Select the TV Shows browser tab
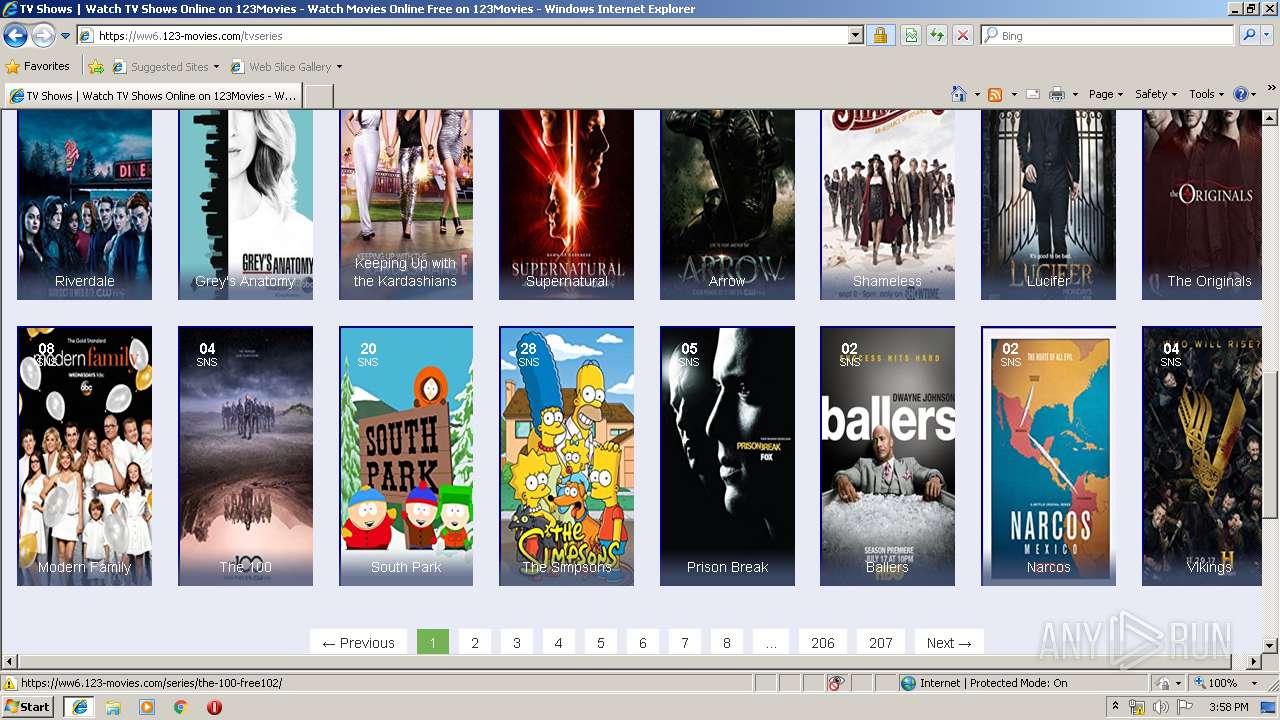Viewport: 1280px width, 720px height. 153,96
